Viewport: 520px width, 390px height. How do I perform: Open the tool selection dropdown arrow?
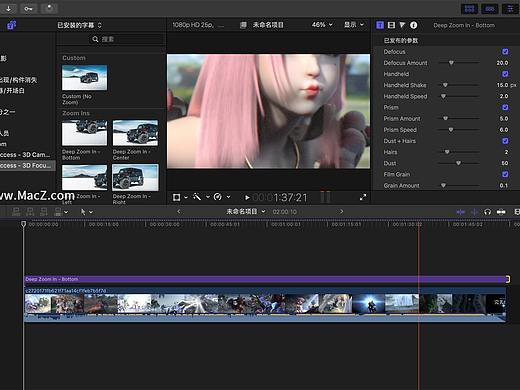pos(91,212)
